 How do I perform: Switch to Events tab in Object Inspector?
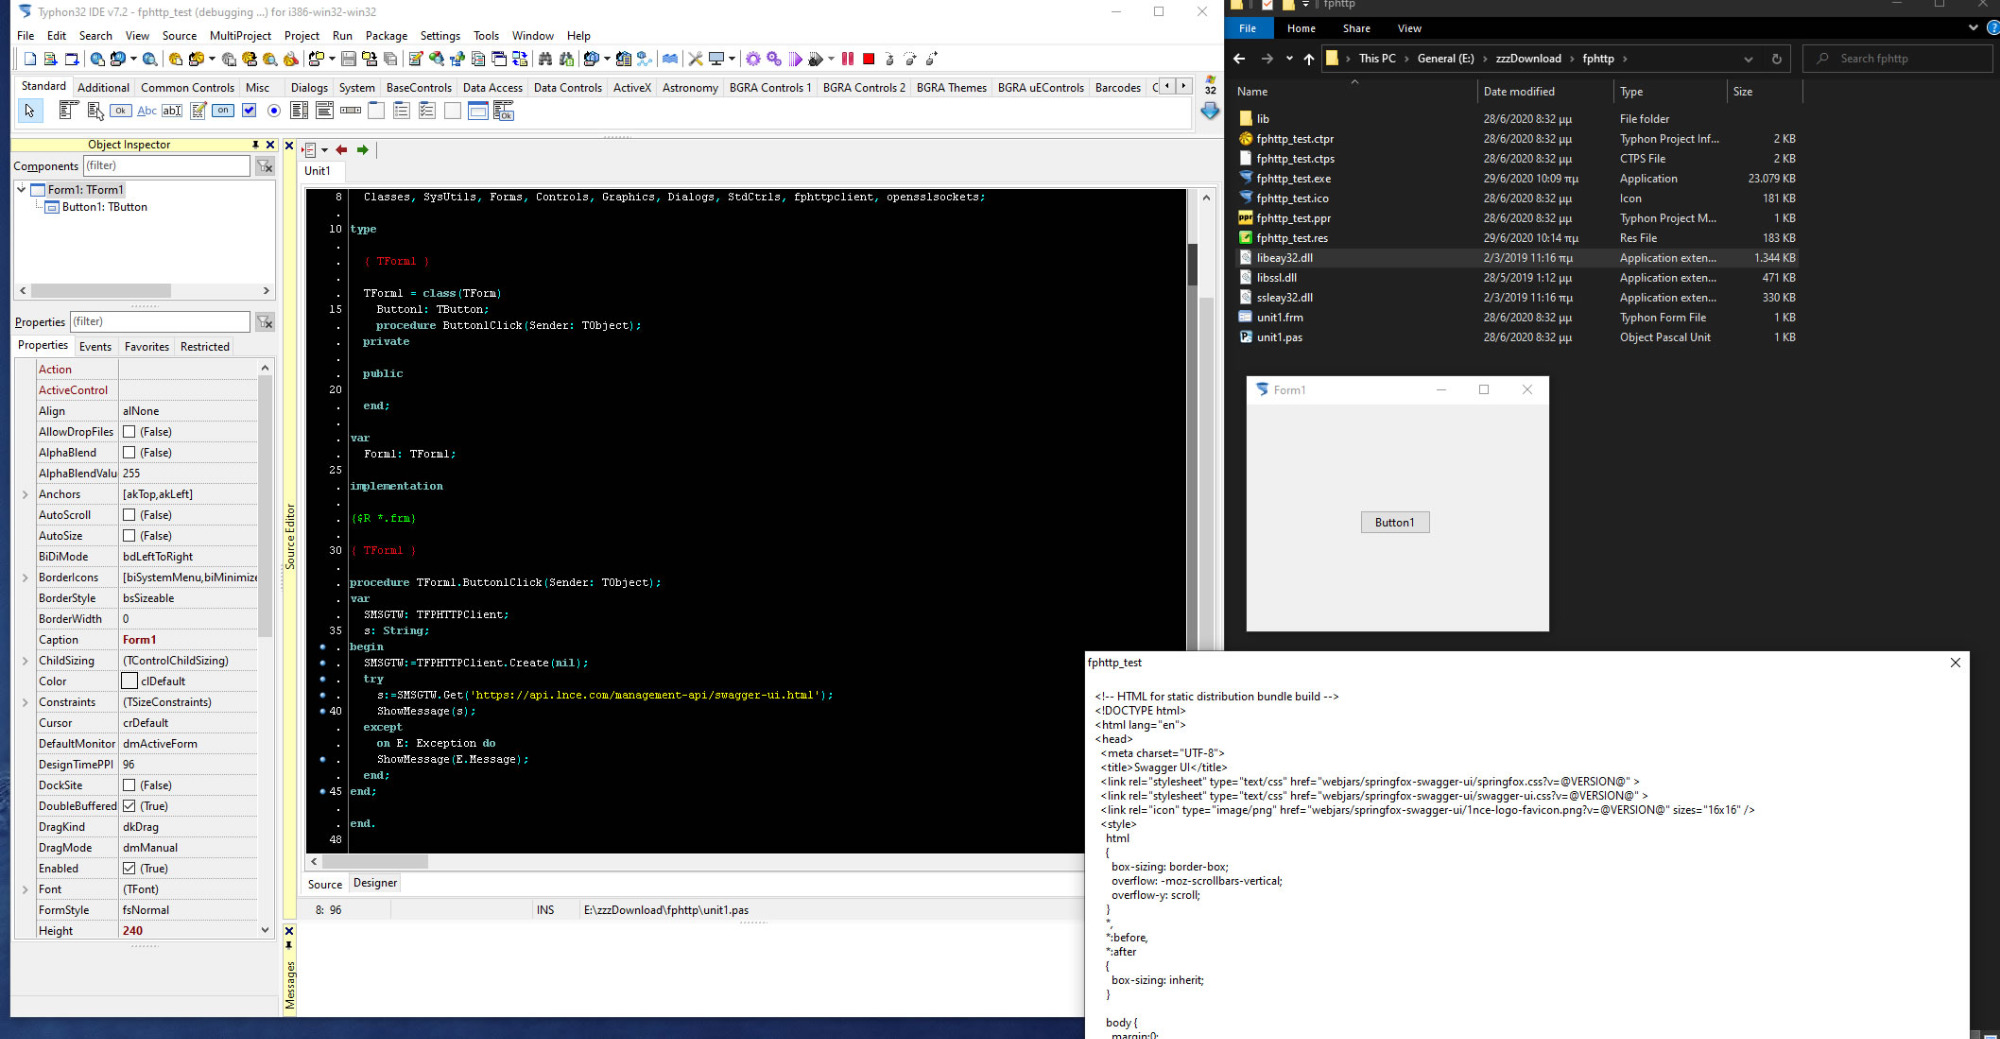tap(95, 347)
